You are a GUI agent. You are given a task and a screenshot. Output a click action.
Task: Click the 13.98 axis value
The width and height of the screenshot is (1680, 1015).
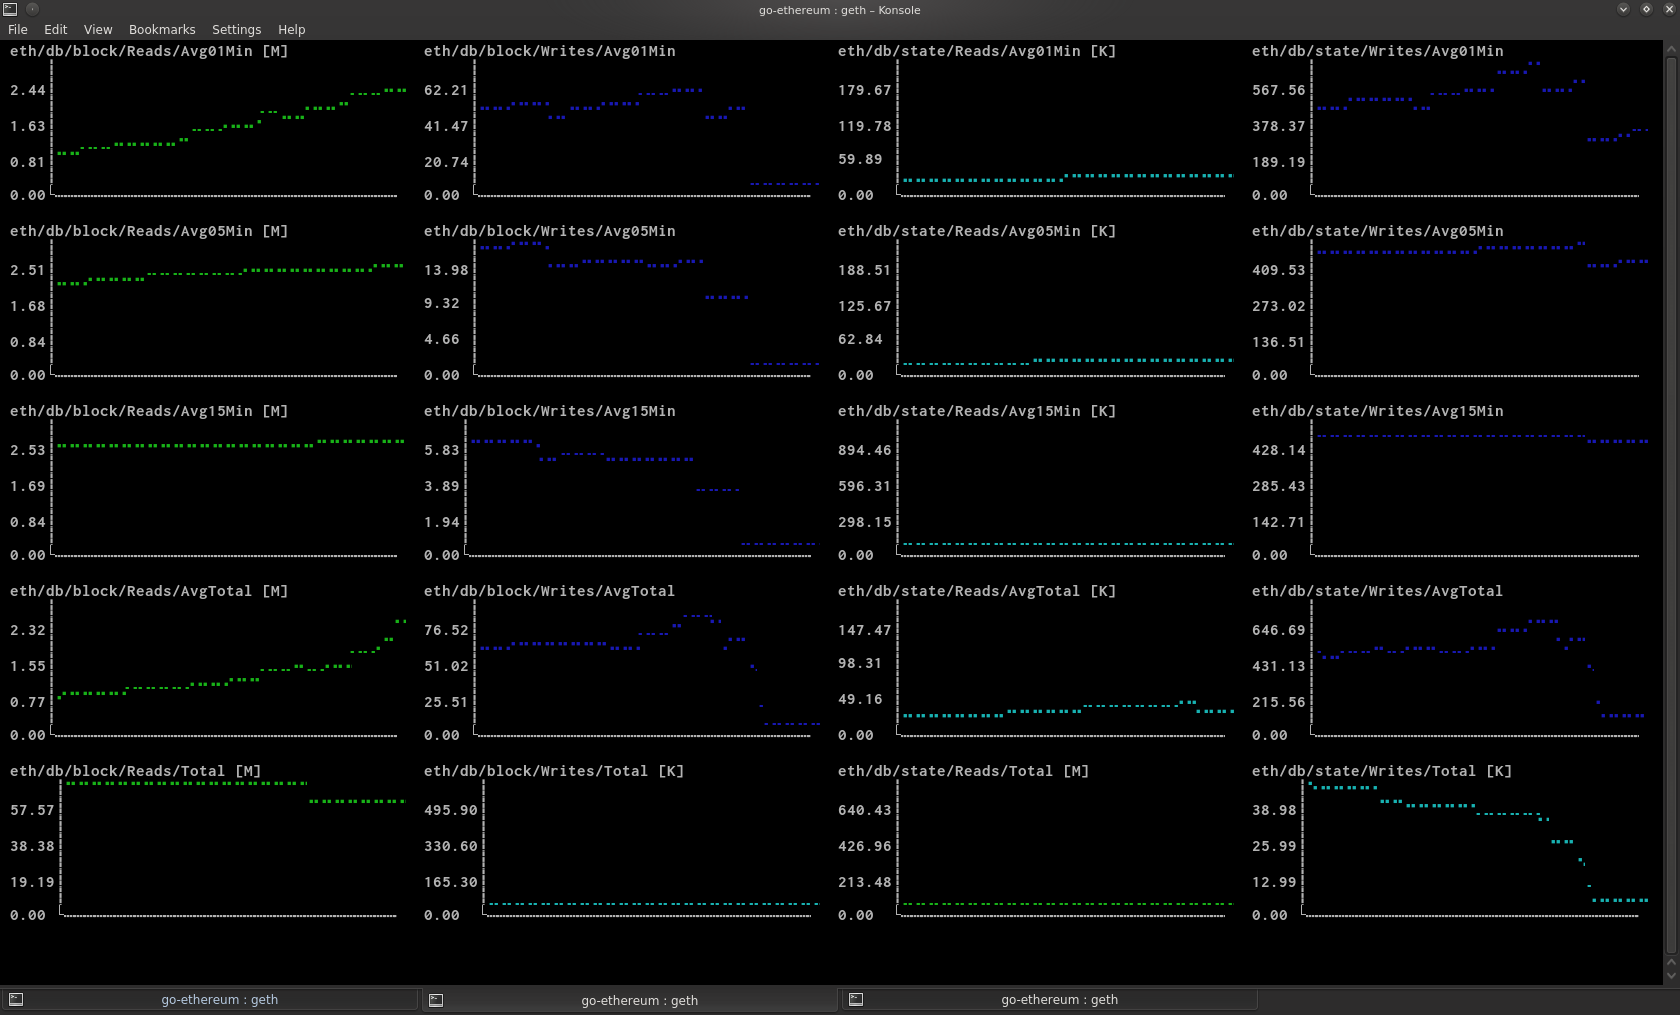click(x=446, y=270)
